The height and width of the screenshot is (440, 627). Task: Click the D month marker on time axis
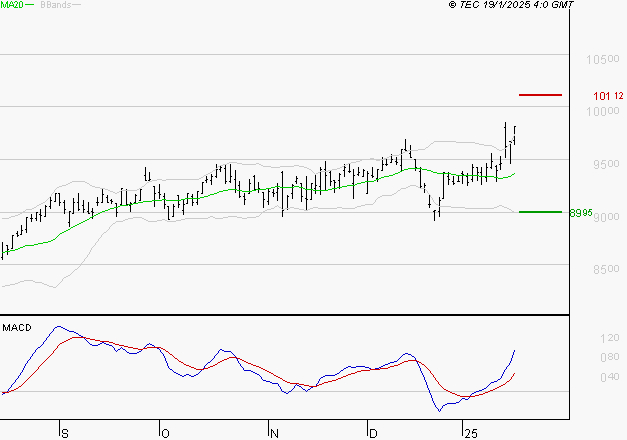click(373, 433)
